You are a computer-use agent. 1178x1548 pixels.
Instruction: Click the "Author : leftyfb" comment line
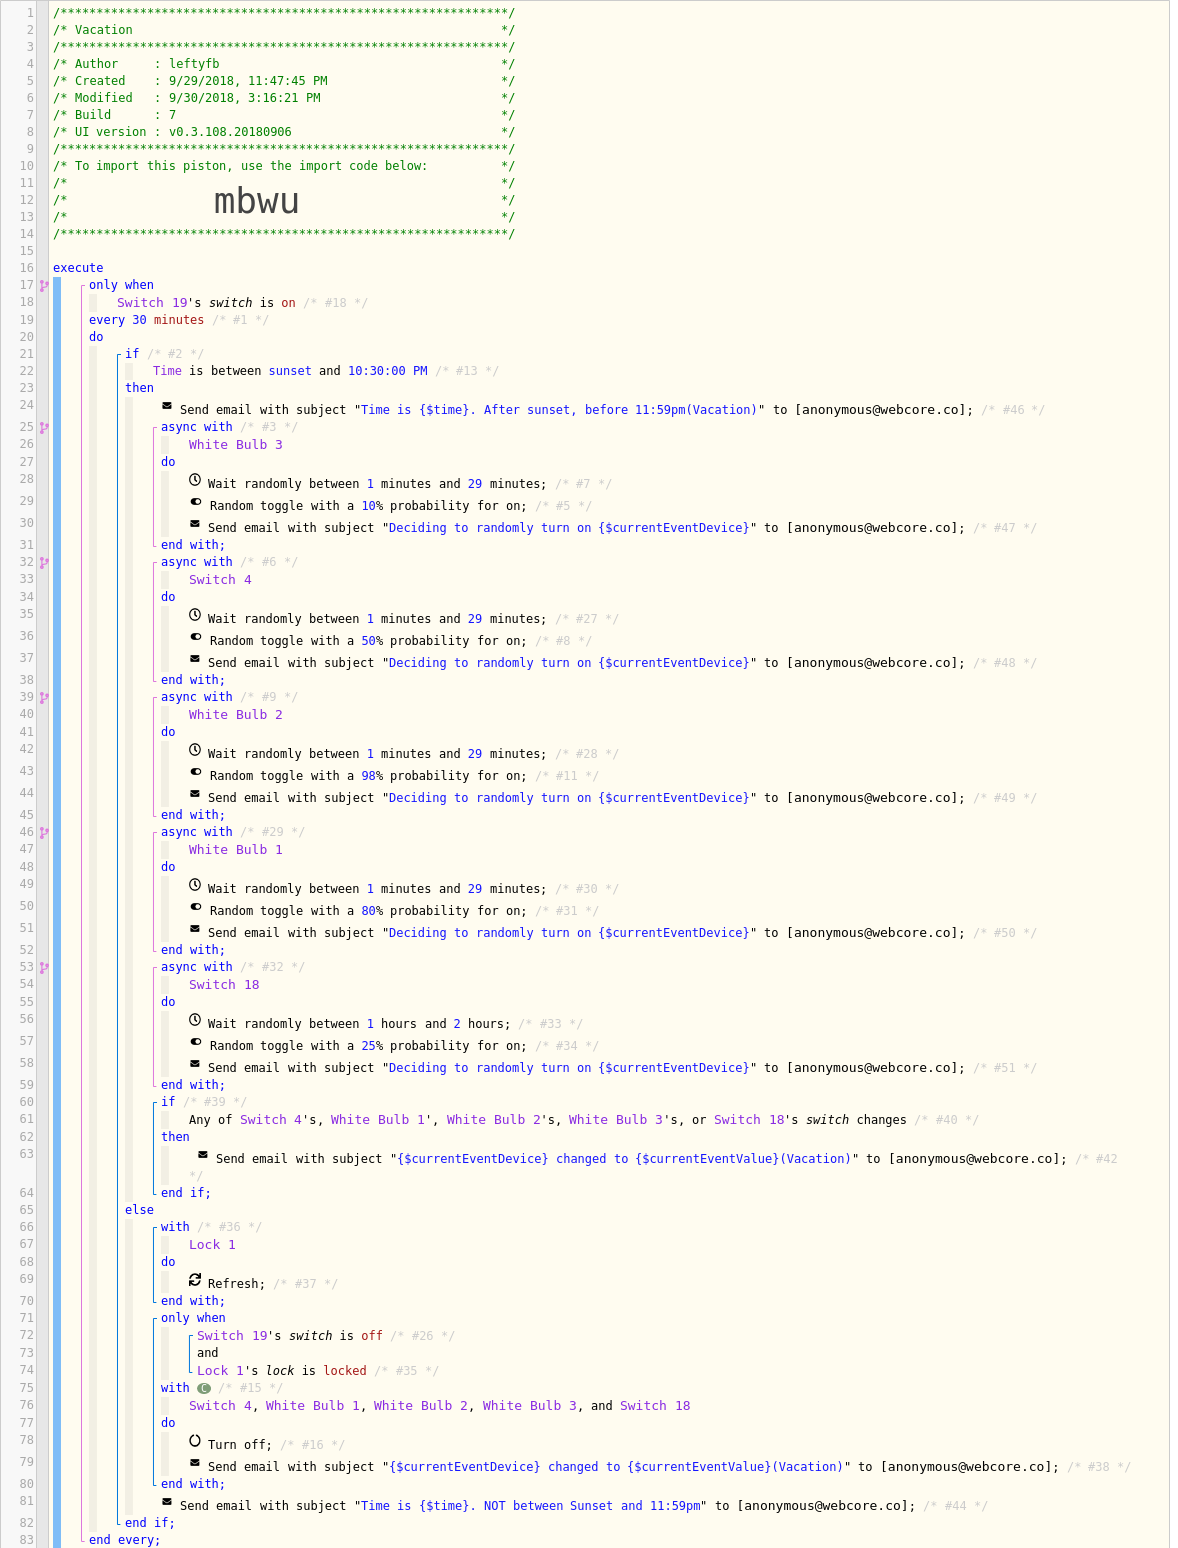284,64
